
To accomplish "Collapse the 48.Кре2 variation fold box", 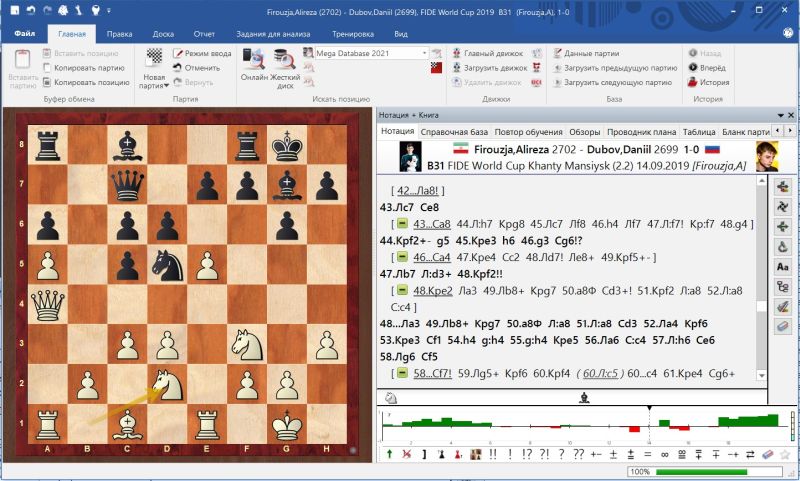I will click(402, 290).
